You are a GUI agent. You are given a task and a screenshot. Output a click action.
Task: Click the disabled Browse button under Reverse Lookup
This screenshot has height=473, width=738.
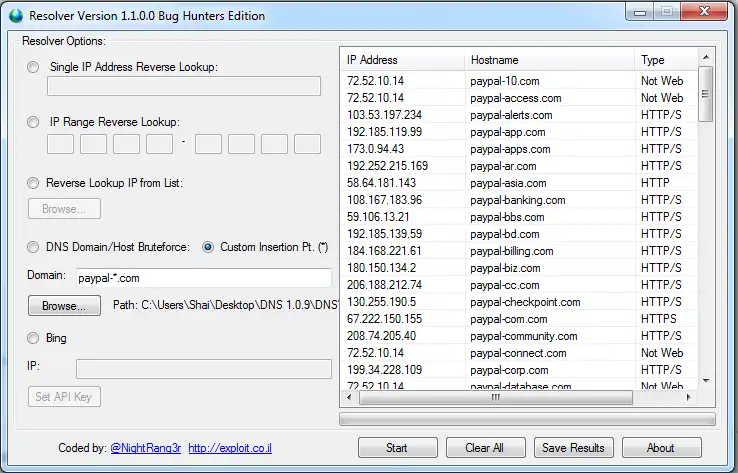(64, 208)
